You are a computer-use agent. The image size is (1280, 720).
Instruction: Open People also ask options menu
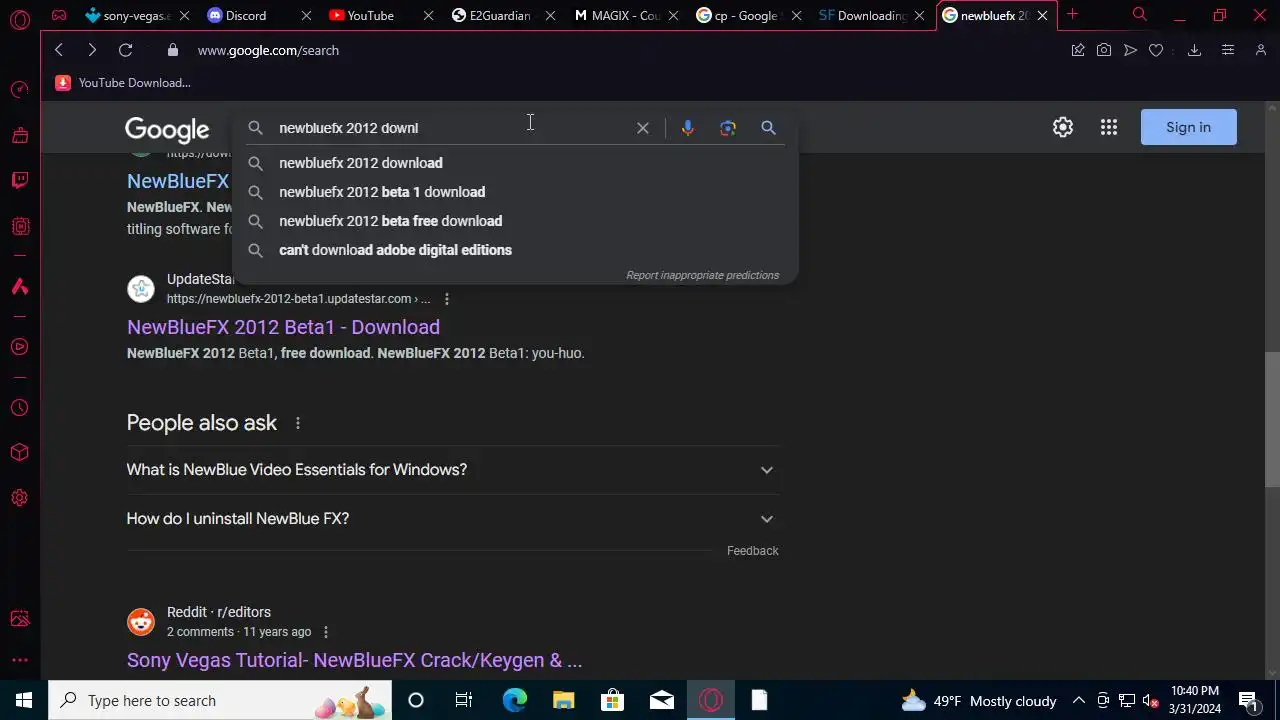pos(298,423)
